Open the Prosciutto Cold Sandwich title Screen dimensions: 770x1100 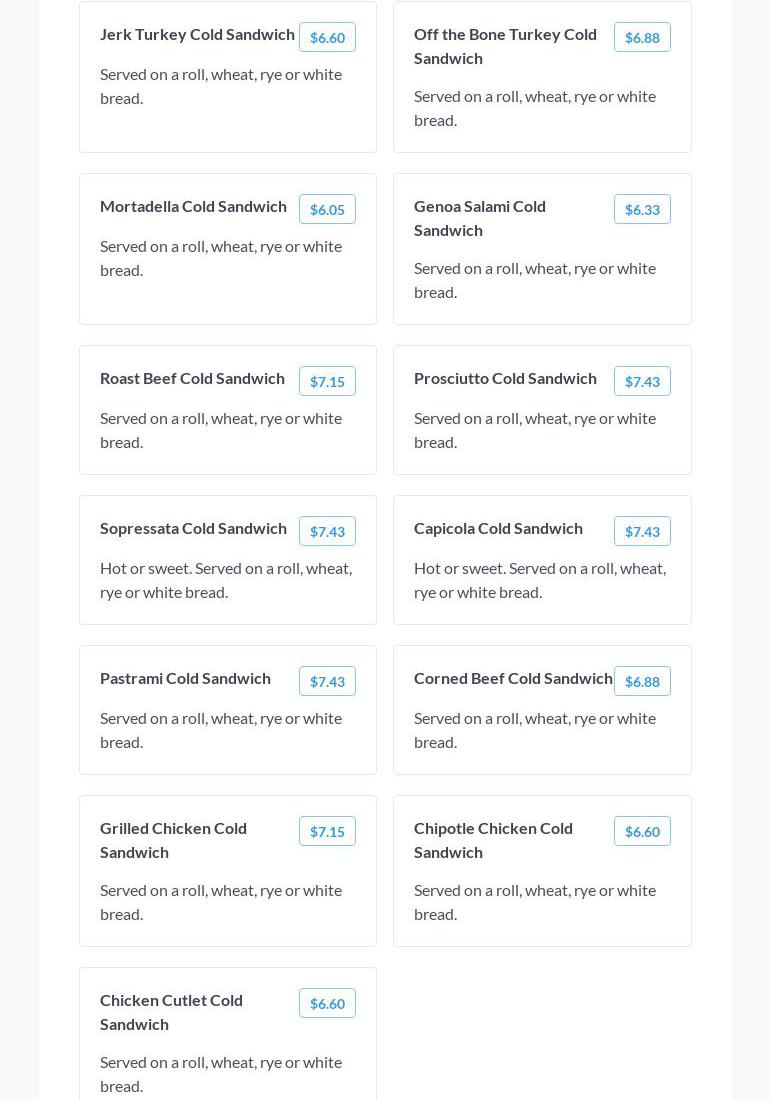click(505, 378)
